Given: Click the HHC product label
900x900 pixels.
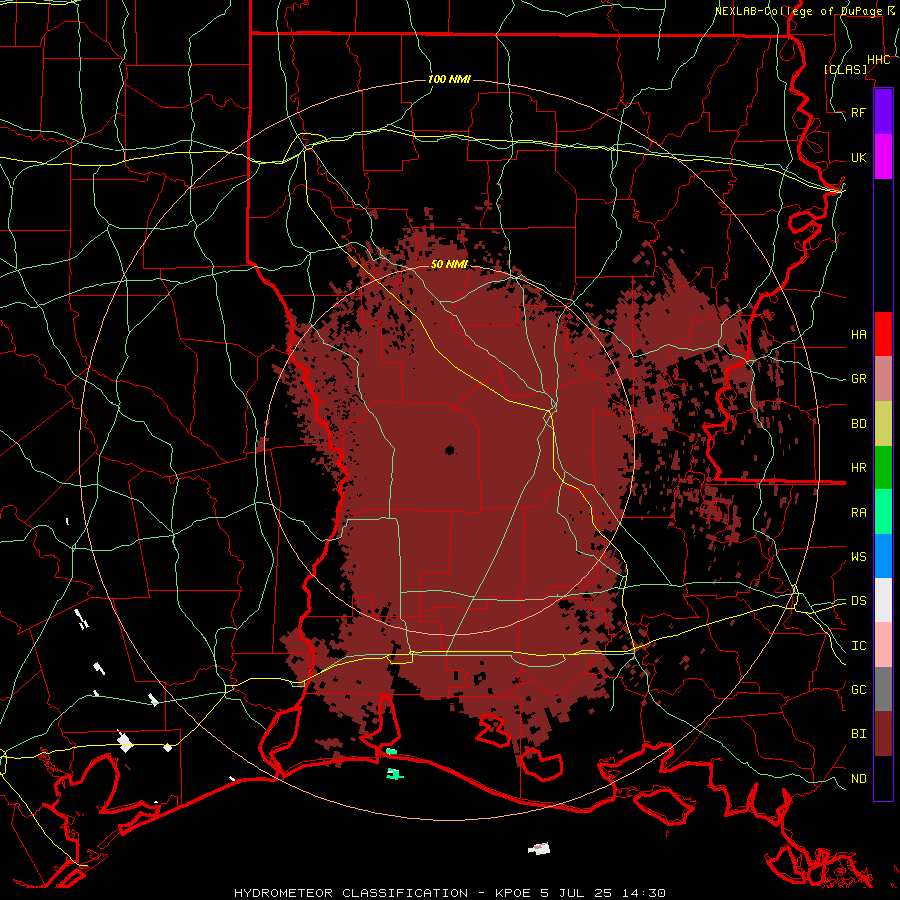Looking at the screenshot, I should click(x=878, y=60).
